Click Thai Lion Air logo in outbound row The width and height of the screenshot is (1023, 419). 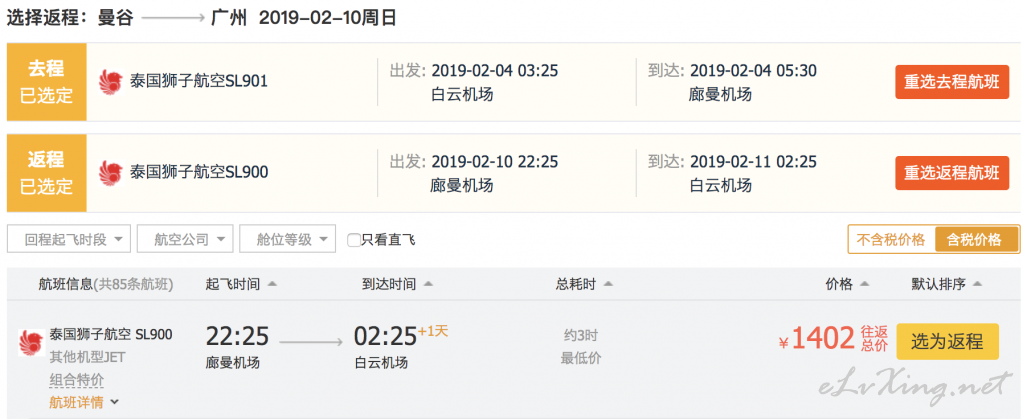point(111,82)
